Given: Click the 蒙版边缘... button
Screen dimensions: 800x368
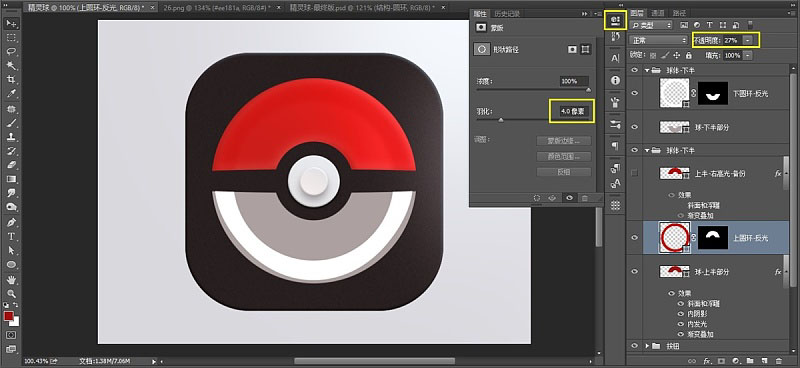Looking at the screenshot, I should [564, 141].
